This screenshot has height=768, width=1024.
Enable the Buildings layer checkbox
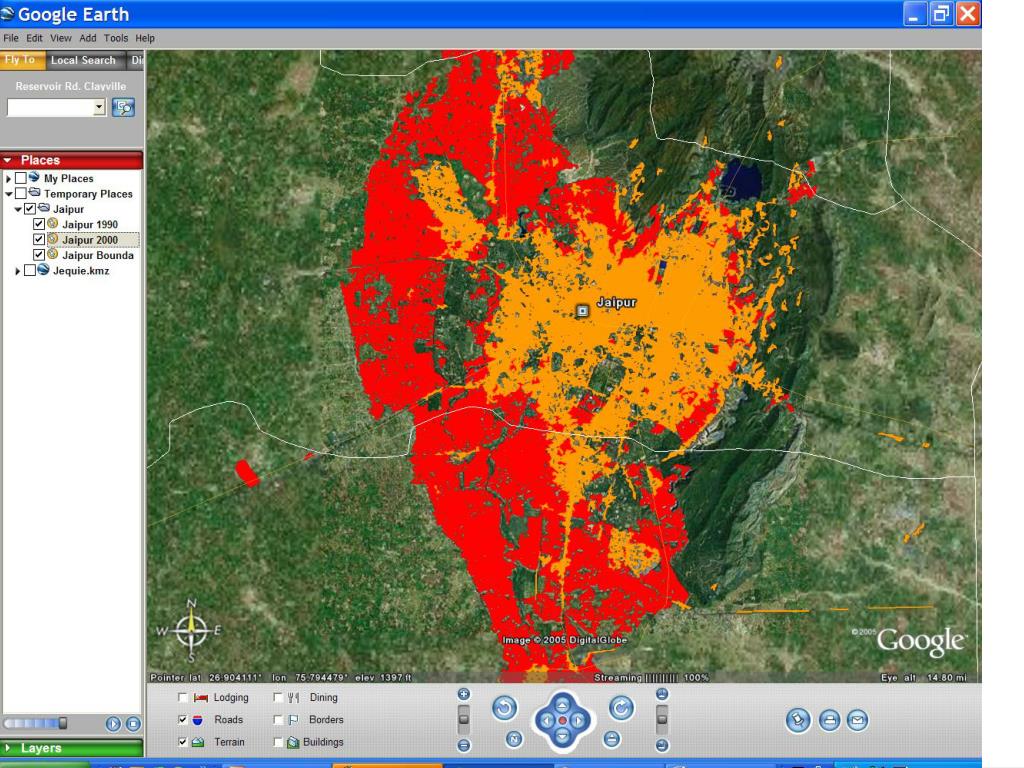pos(278,742)
